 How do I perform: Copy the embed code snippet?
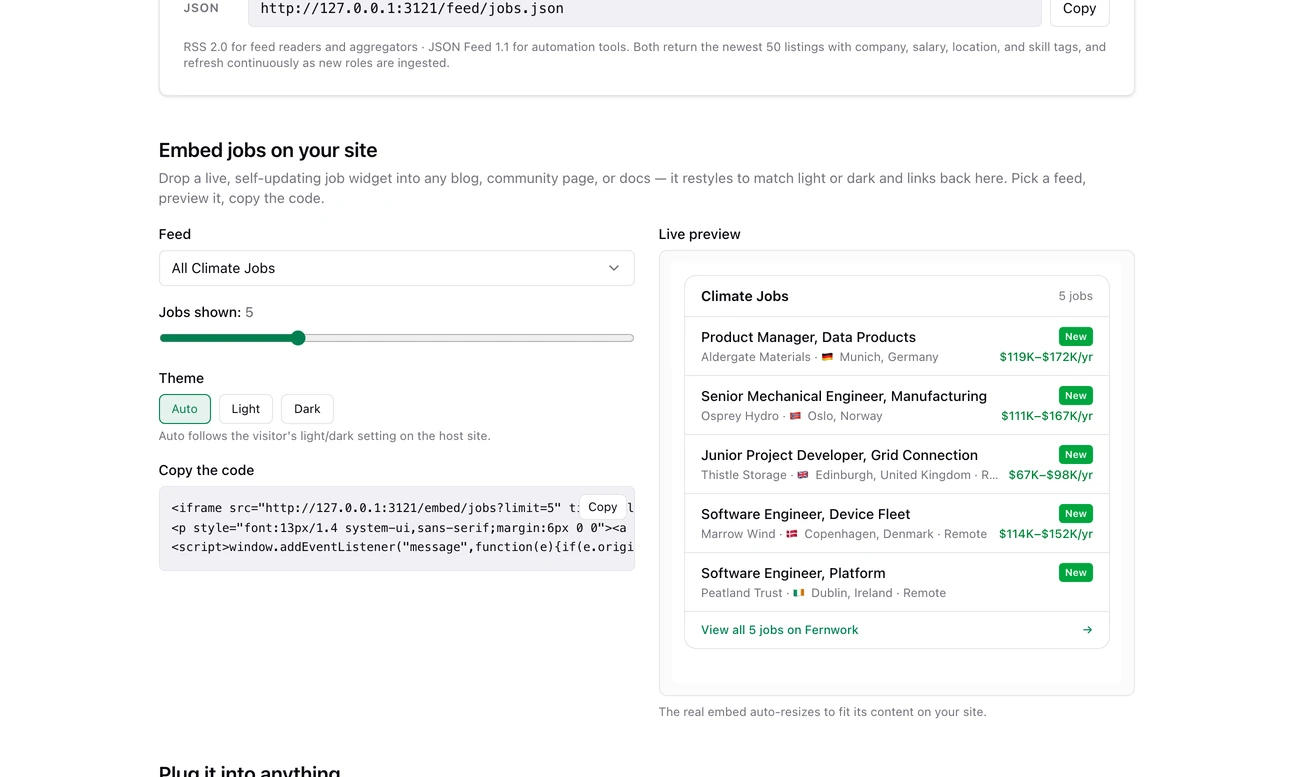click(x=602, y=507)
